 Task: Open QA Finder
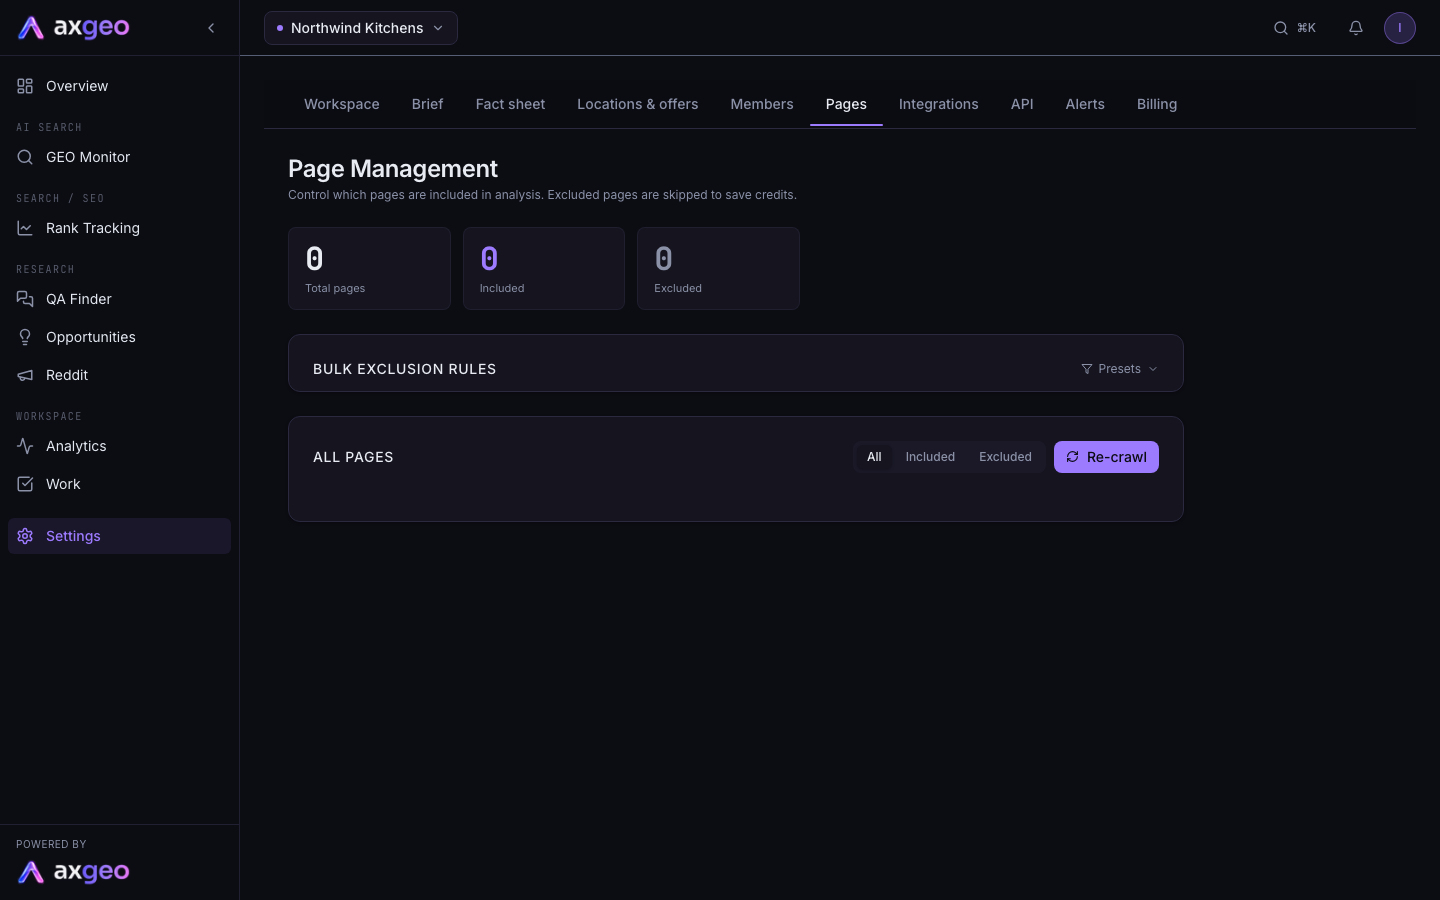(x=119, y=299)
